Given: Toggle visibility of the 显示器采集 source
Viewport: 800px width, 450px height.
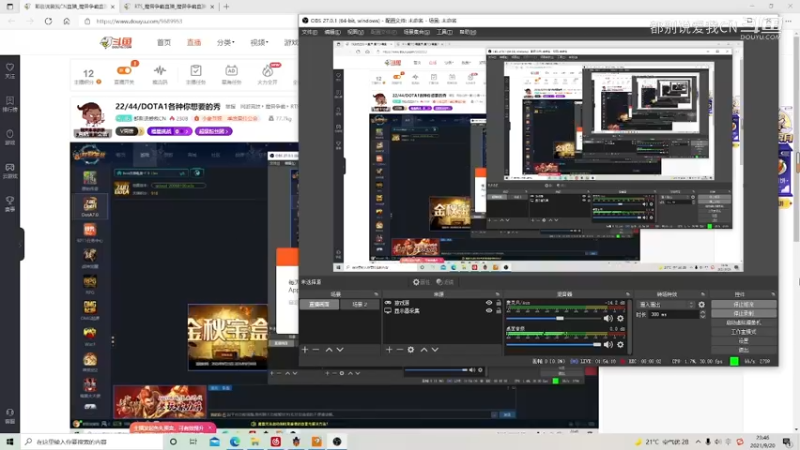Looking at the screenshot, I should (489, 310).
